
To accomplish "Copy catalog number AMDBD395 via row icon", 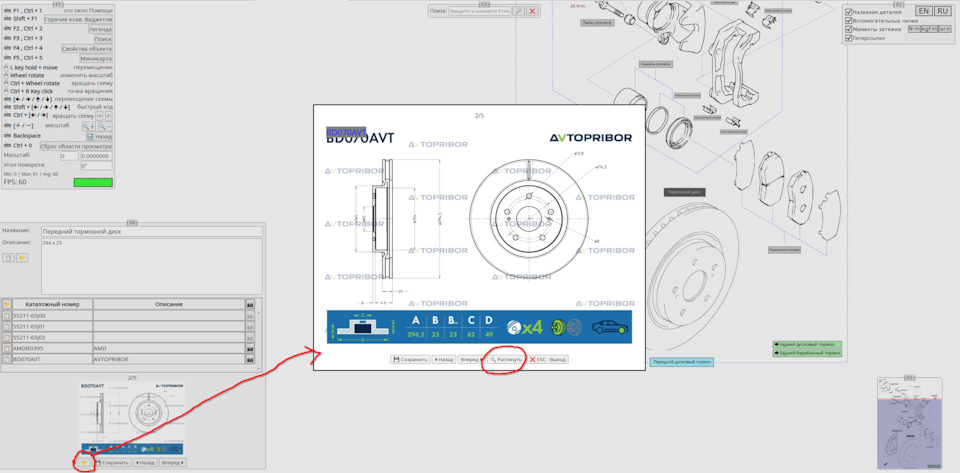I will (x=7, y=348).
